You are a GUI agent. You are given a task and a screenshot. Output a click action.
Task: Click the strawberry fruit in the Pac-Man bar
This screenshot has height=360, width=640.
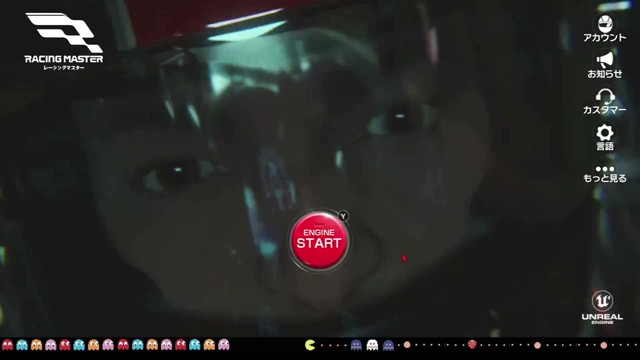(472, 344)
